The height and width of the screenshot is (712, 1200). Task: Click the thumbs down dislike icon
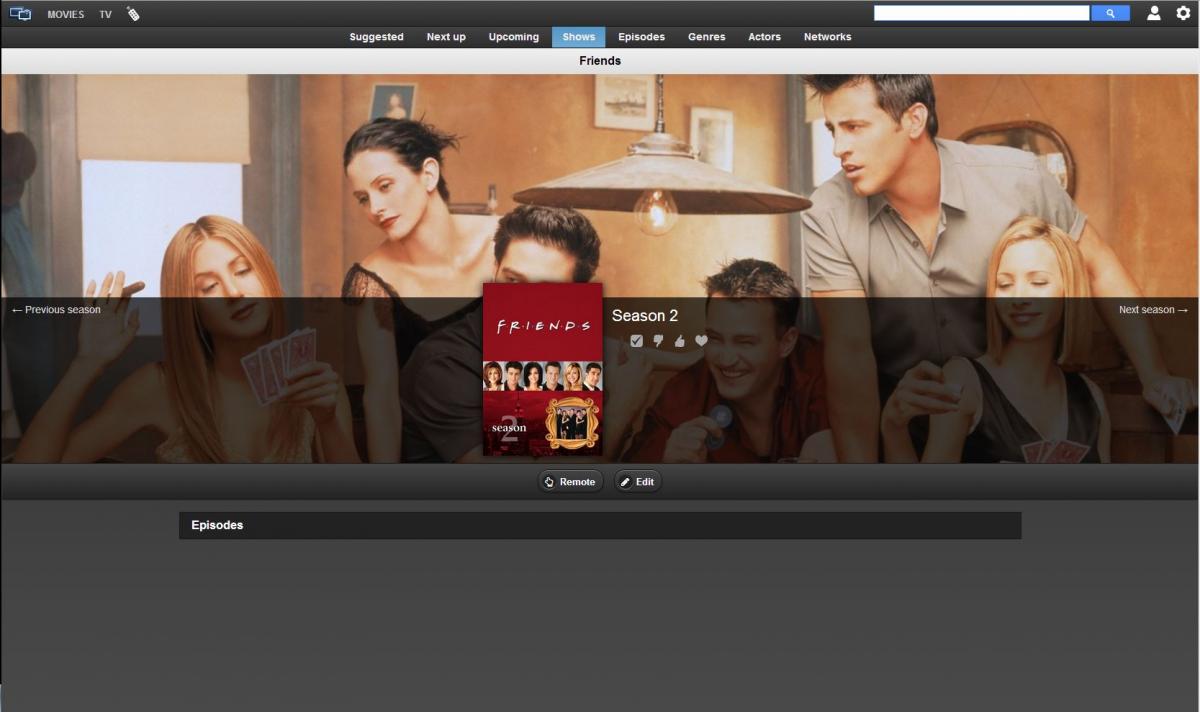pos(658,341)
